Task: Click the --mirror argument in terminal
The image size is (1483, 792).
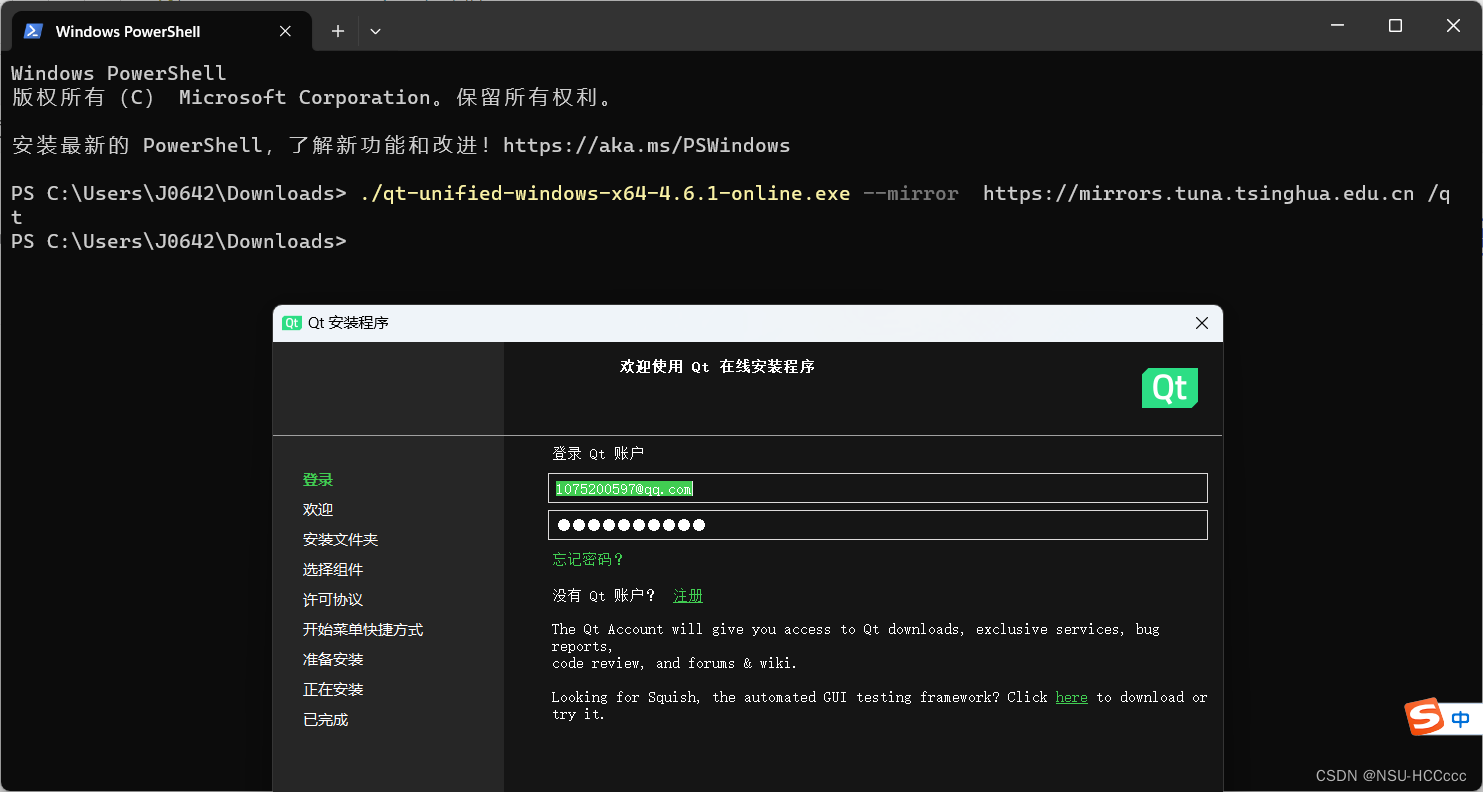Action: click(x=910, y=193)
